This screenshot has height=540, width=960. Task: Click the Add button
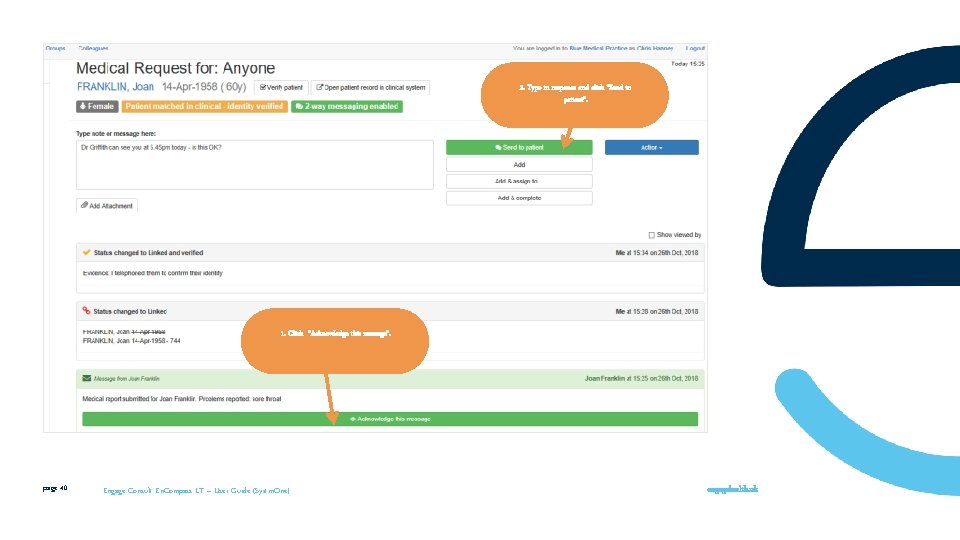point(519,165)
